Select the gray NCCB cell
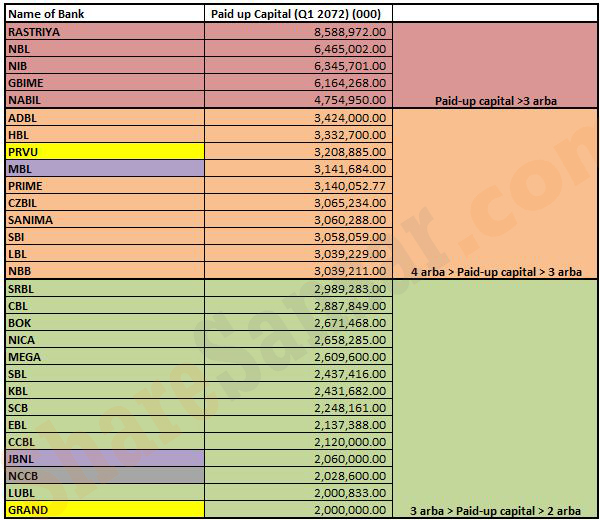Image resolution: width=600 pixels, height=520 pixels. [x=105, y=476]
